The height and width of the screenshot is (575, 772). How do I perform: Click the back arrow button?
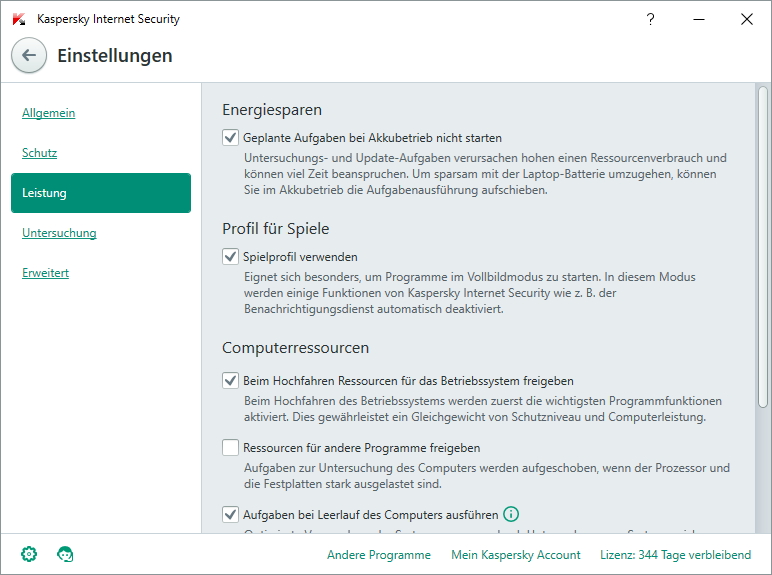[x=29, y=55]
